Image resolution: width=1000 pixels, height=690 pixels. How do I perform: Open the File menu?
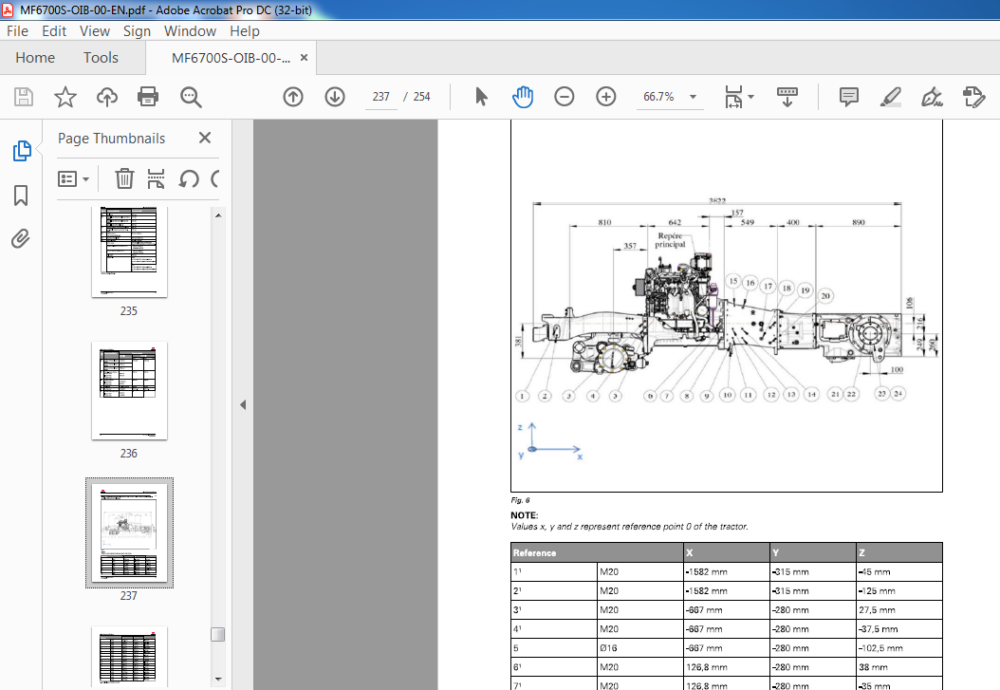tap(17, 31)
